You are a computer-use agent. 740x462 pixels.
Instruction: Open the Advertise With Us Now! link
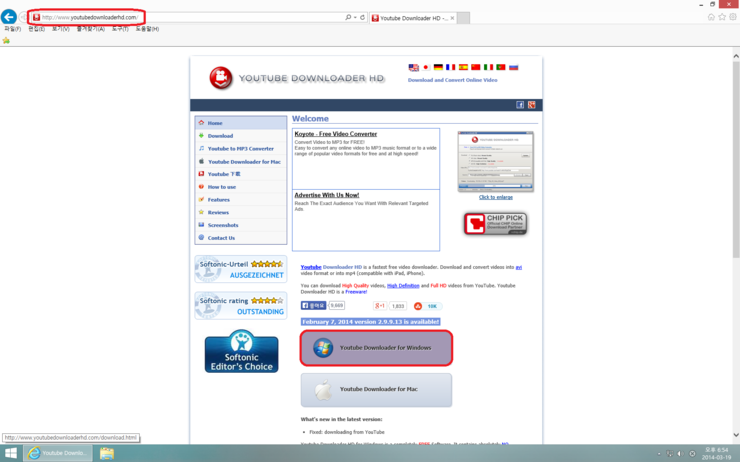(327, 195)
